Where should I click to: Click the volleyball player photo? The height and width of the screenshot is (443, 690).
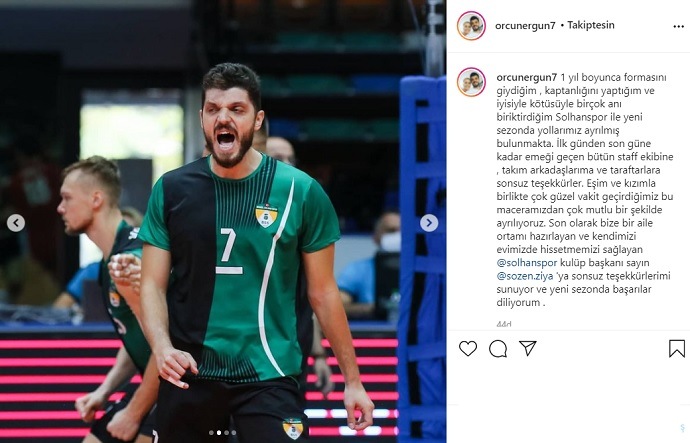click(223, 221)
